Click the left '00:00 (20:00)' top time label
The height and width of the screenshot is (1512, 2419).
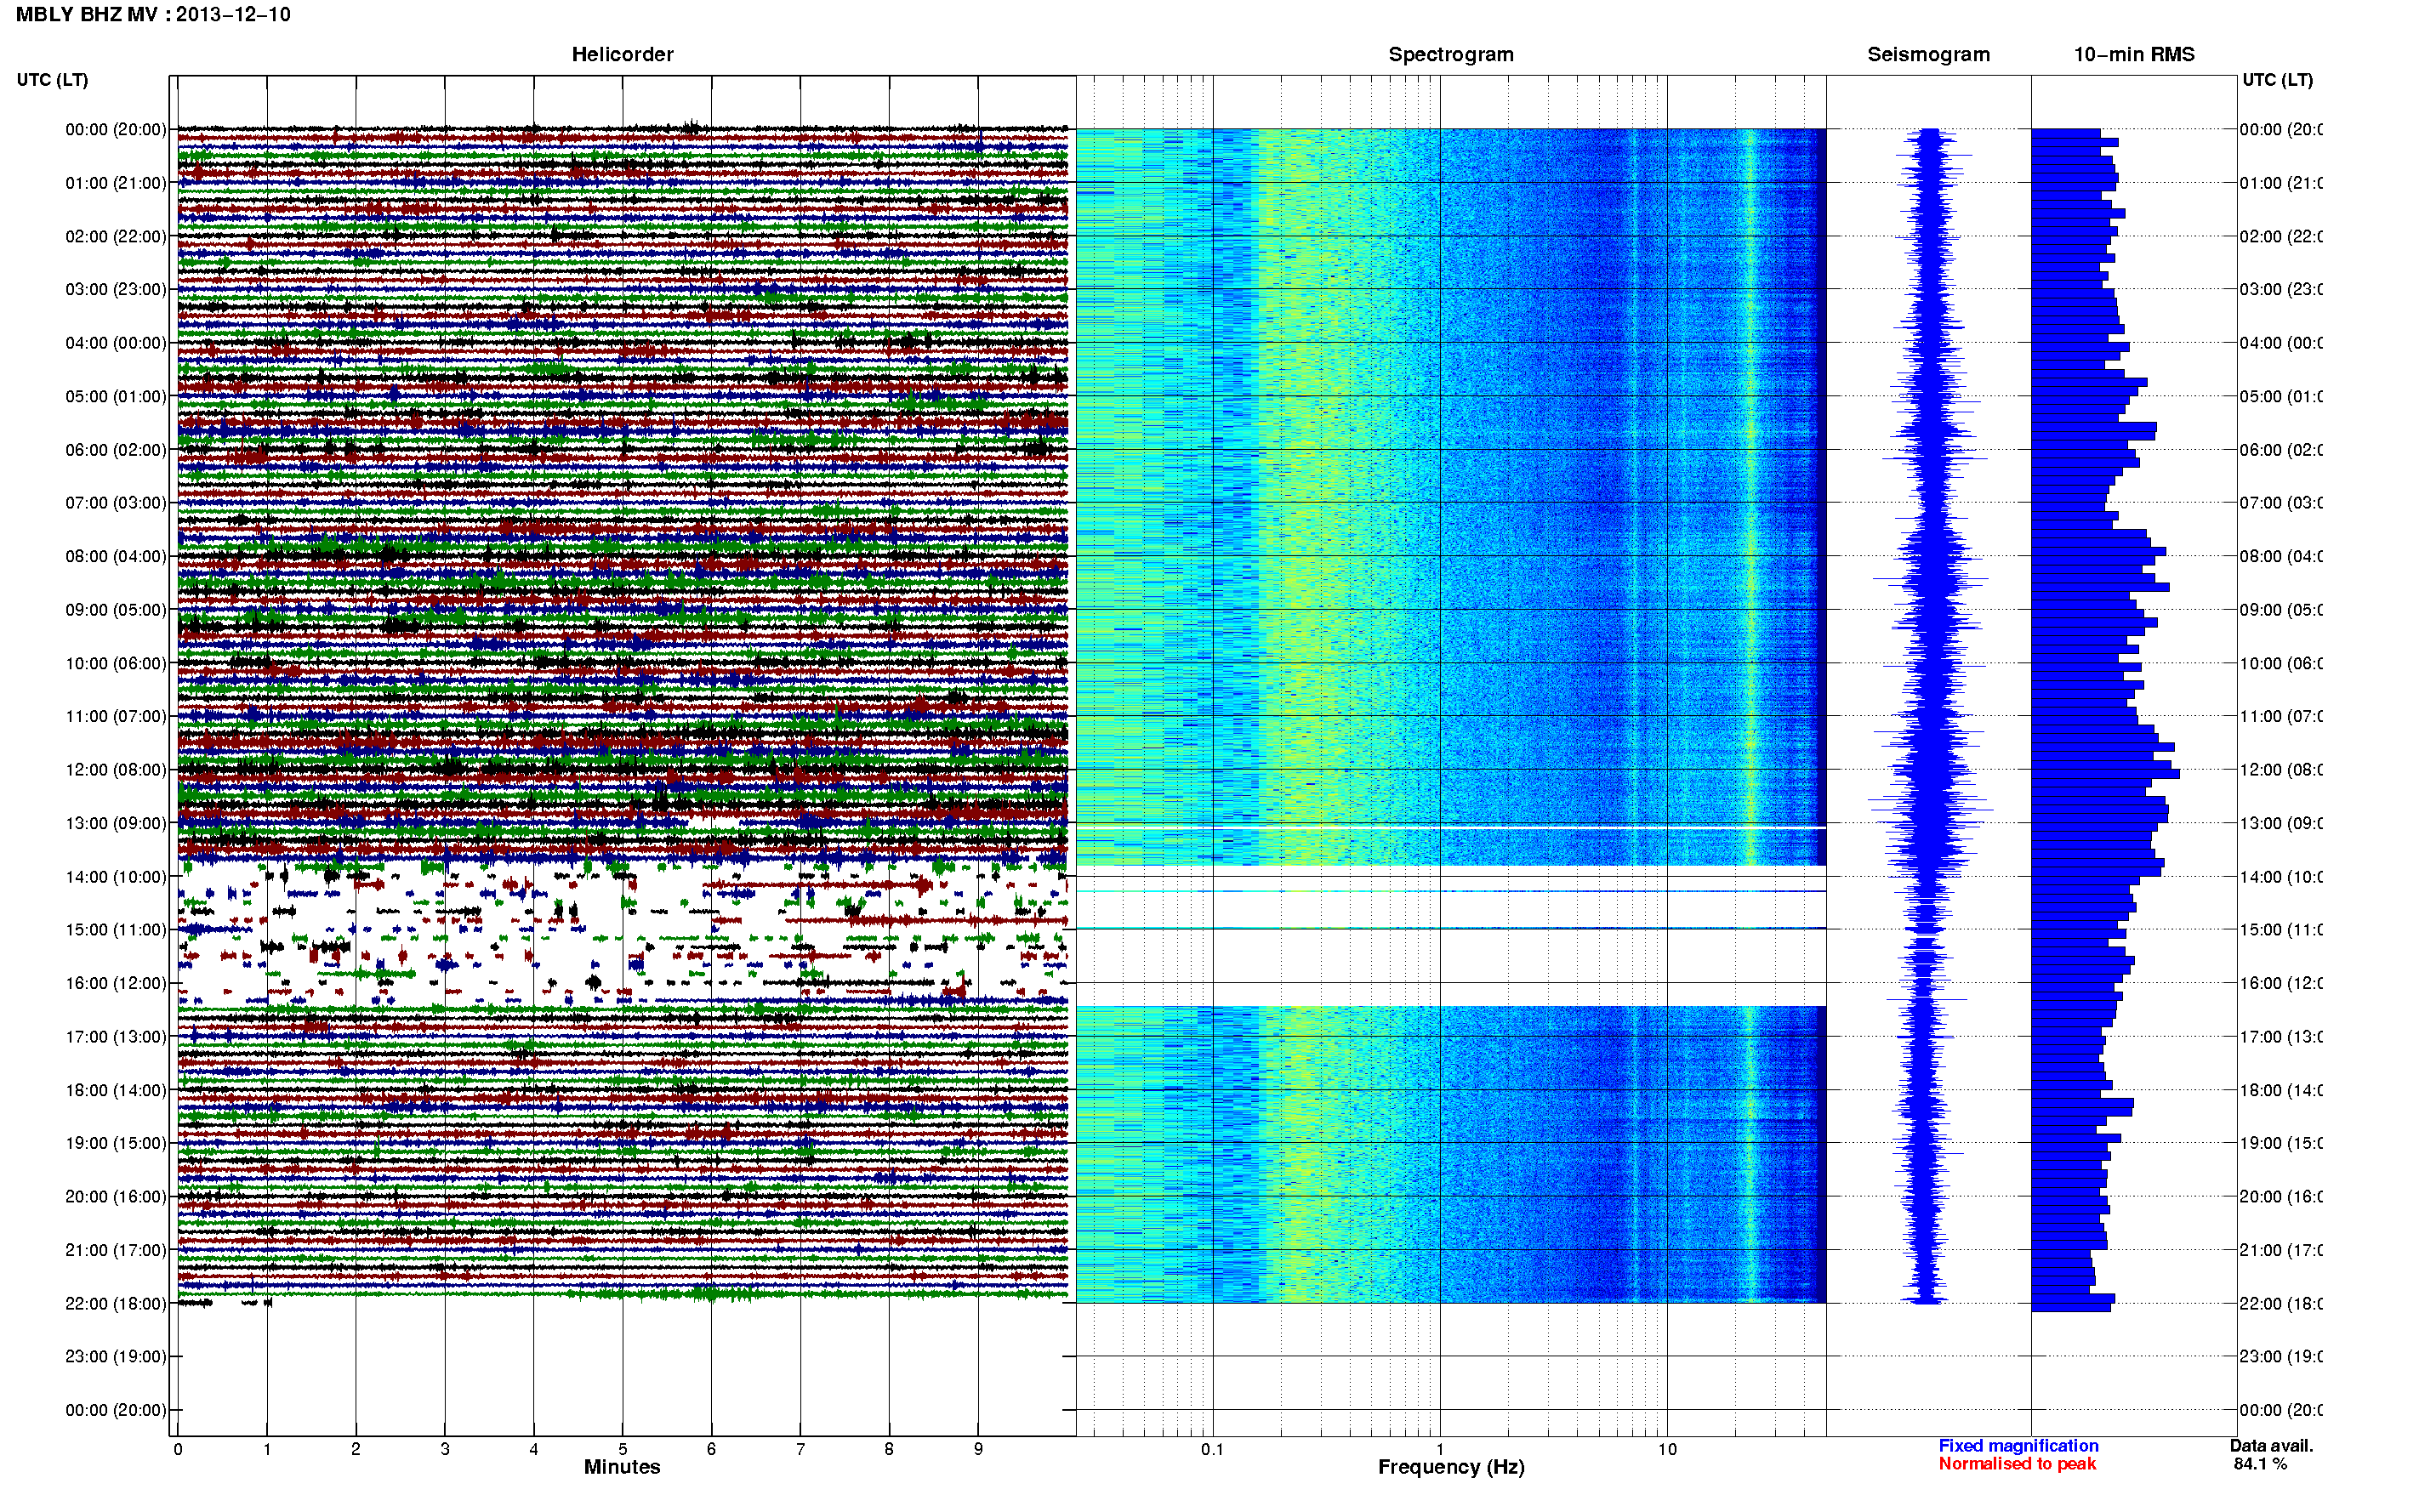point(116,129)
